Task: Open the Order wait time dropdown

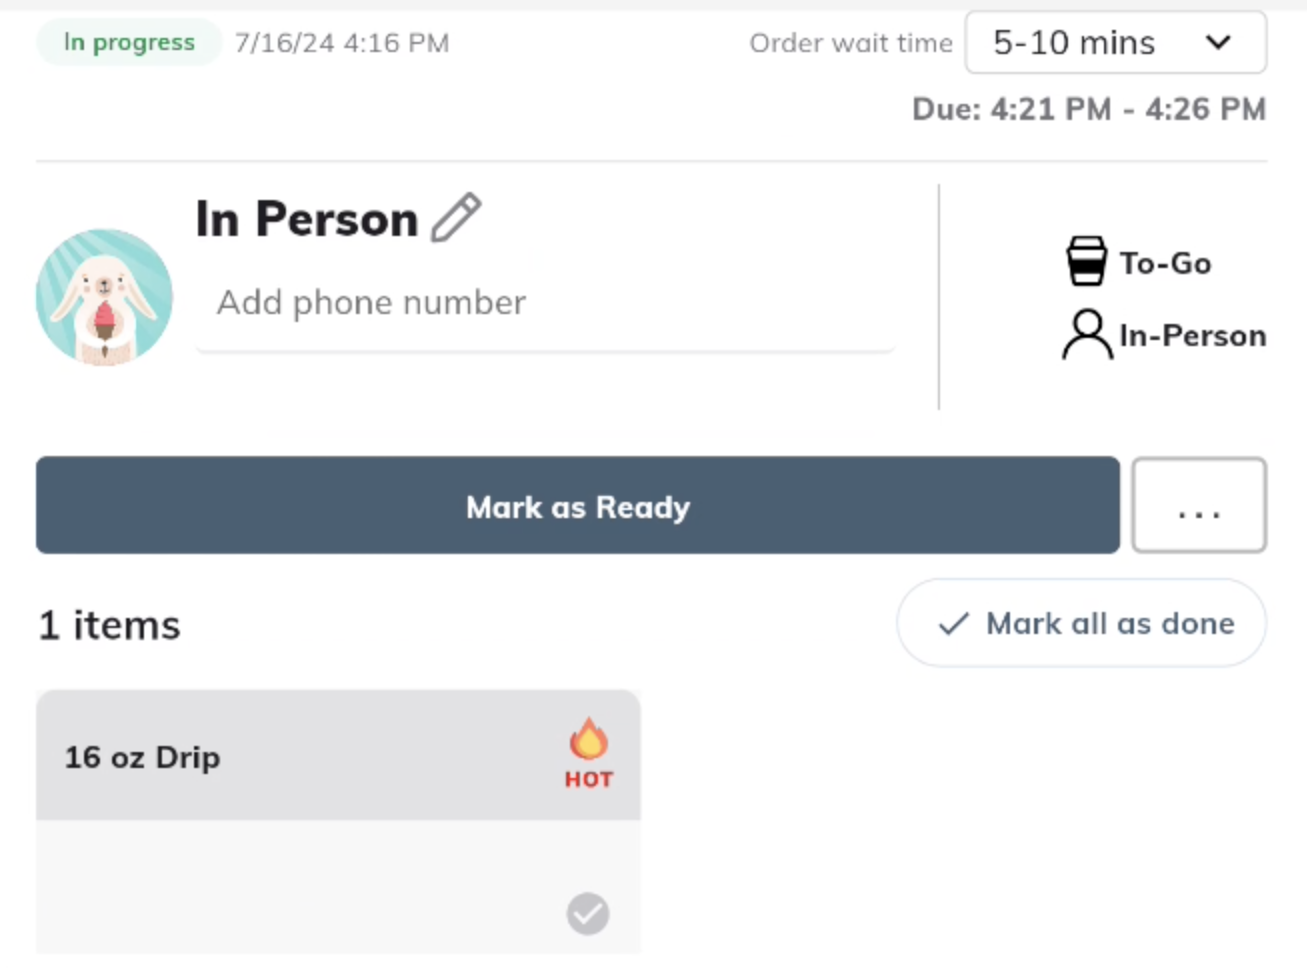Action: coord(1115,42)
